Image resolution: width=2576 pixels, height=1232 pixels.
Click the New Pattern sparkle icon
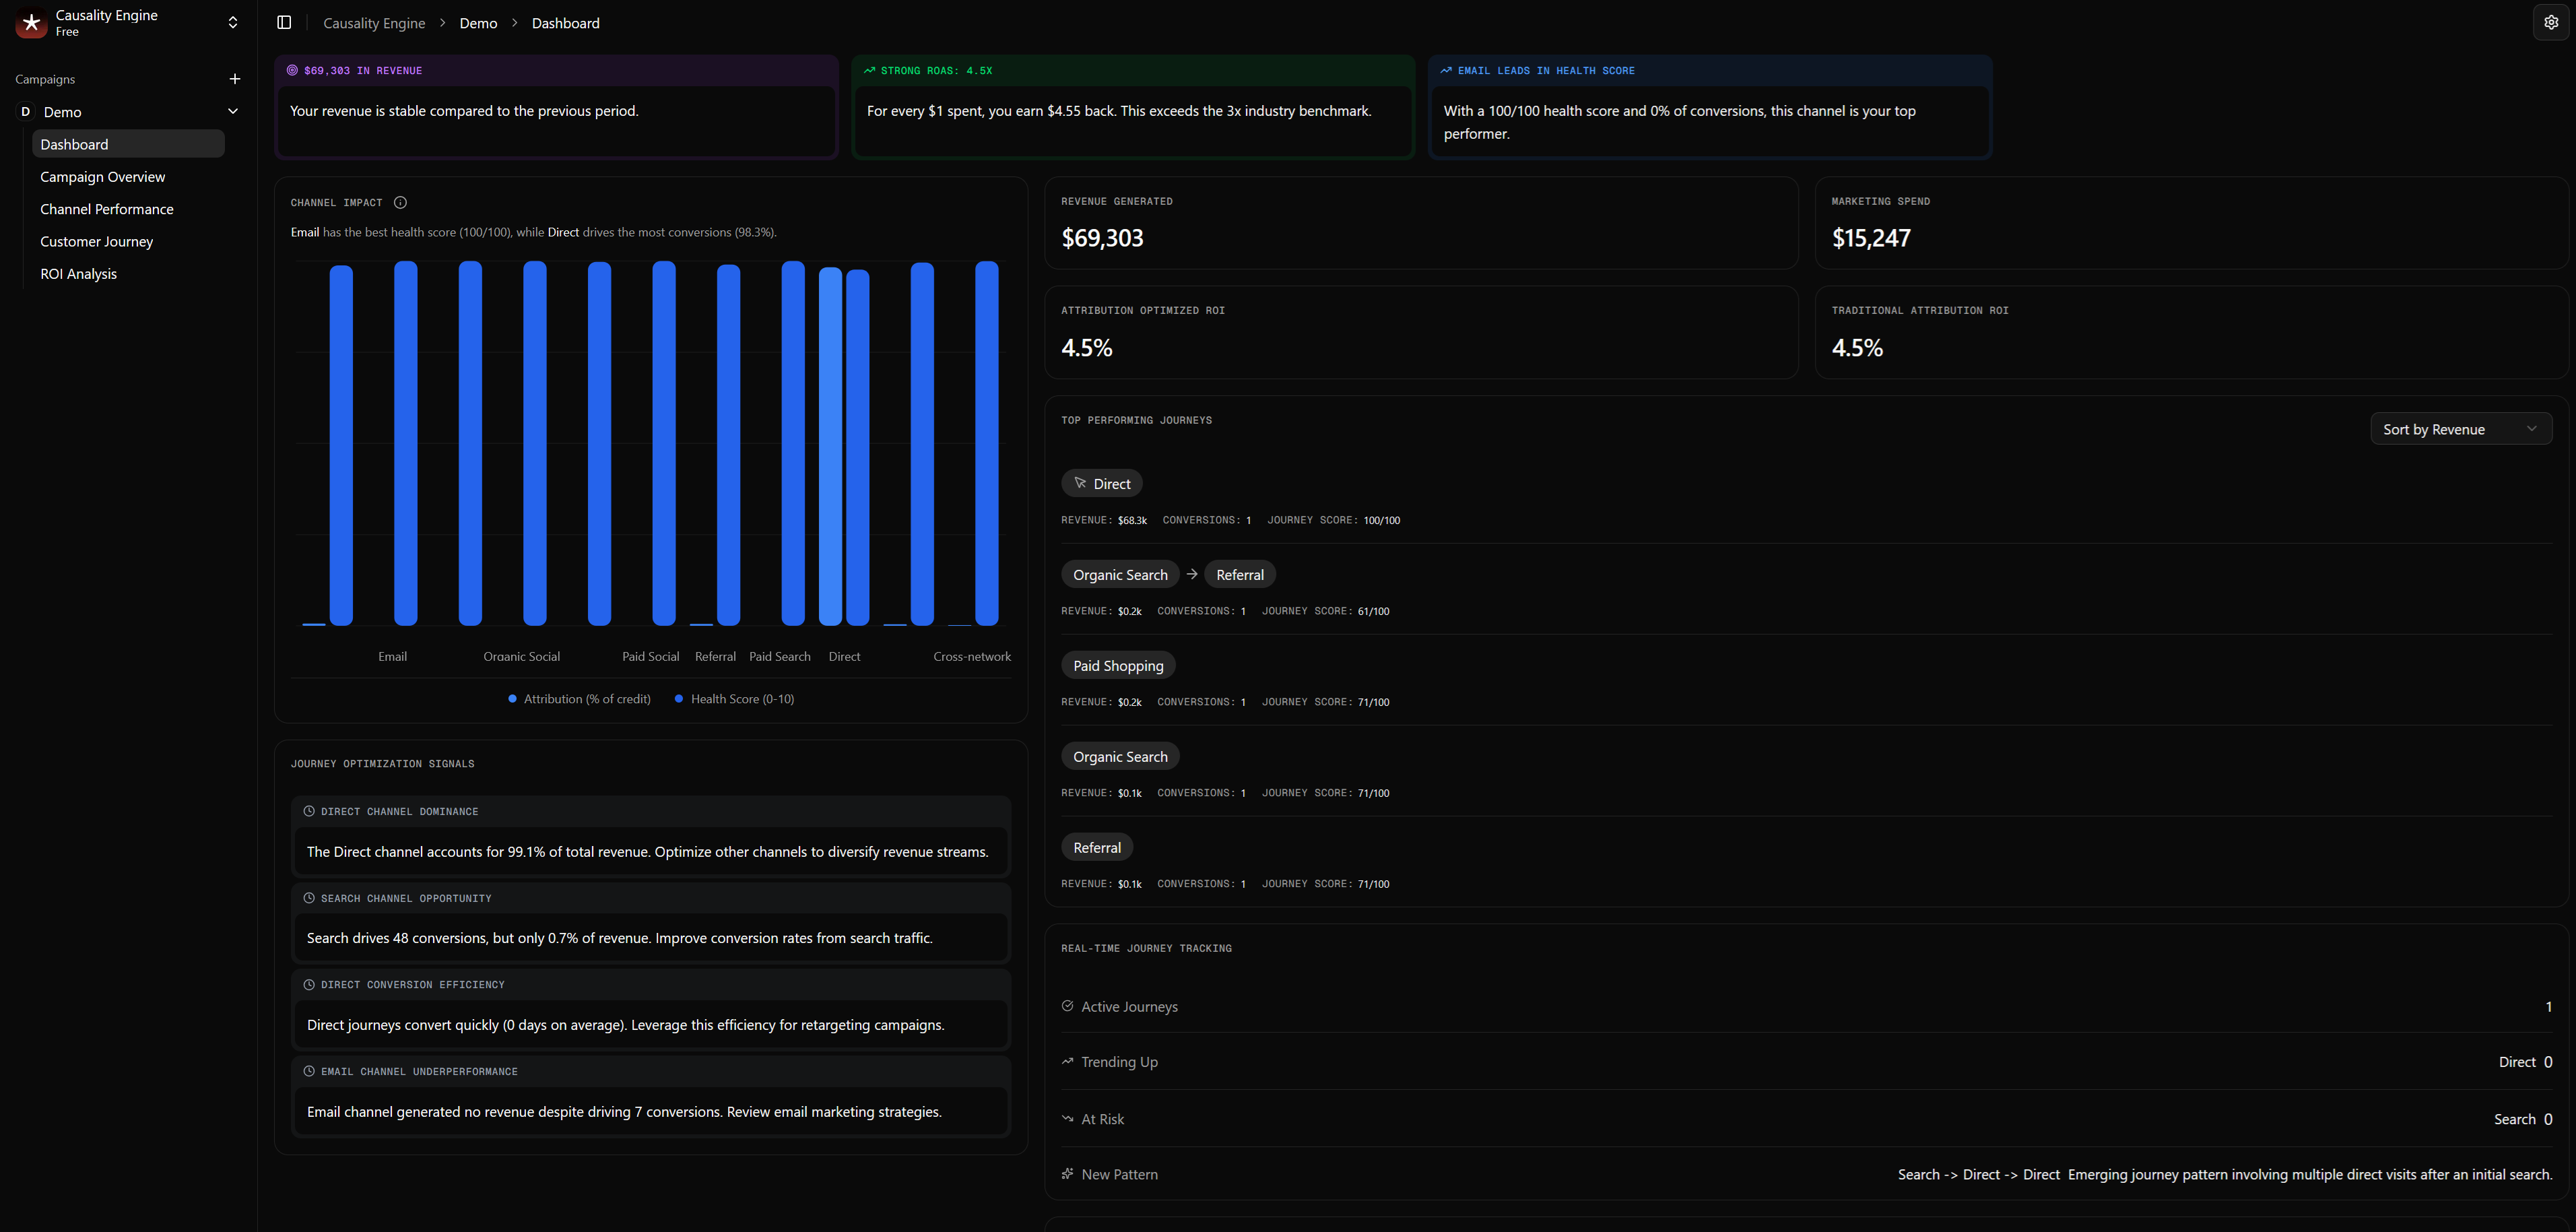click(x=1067, y=1174)
